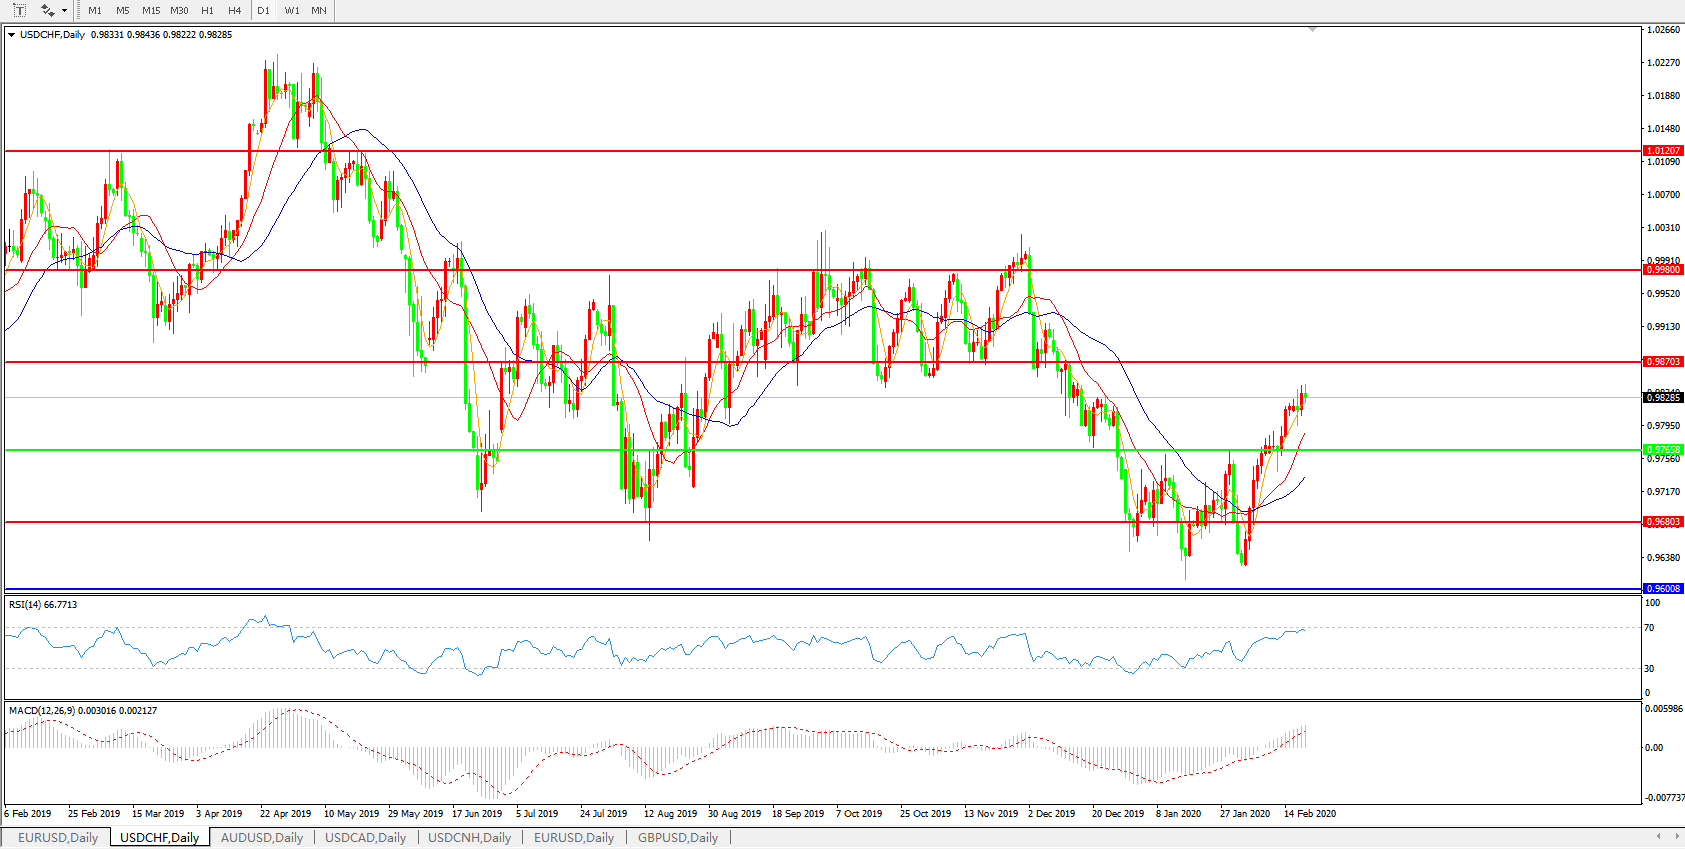The image size is (1685, 849).
Task: Click the Arrows objects tool icon
Action: tap(46, 11)
